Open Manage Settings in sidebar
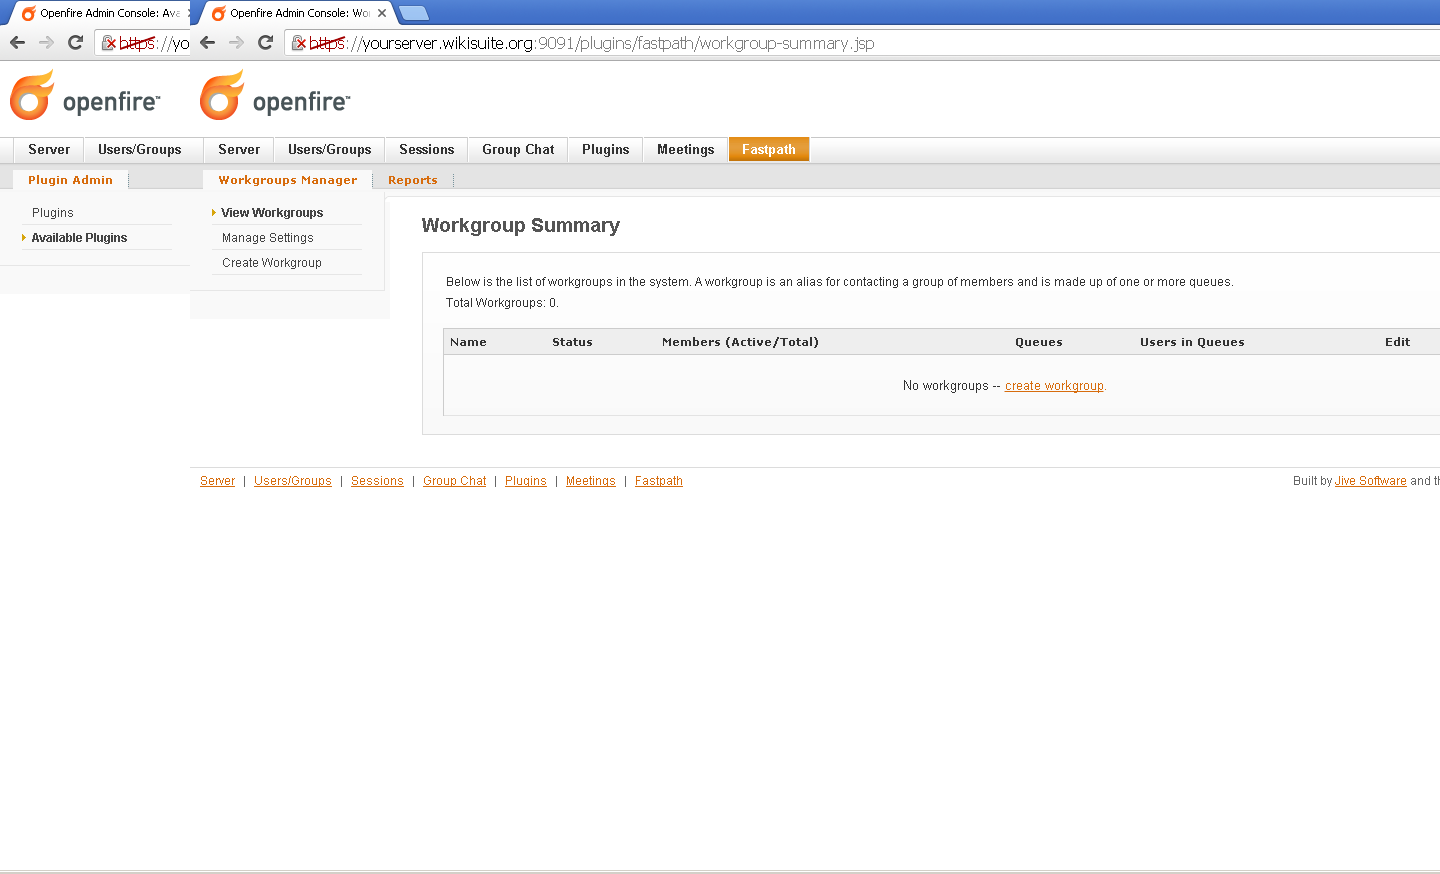 [x=267, y=238]
